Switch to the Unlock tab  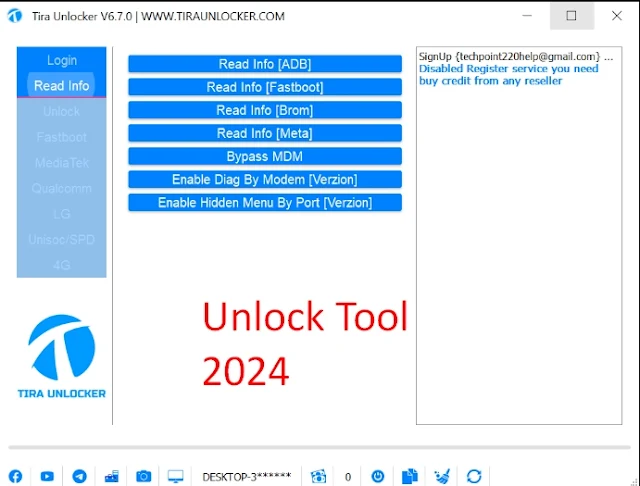(62, 111)
